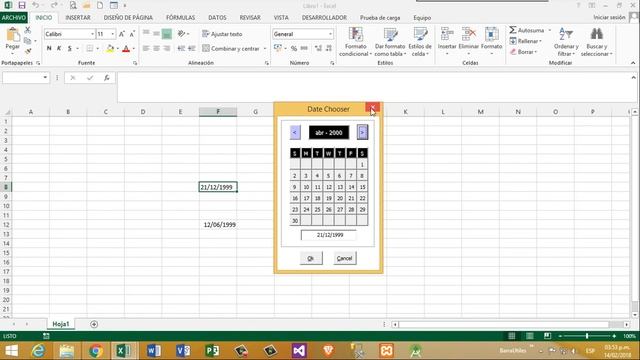
Task: Open the General number format dropdown
Action: point(330,34)
